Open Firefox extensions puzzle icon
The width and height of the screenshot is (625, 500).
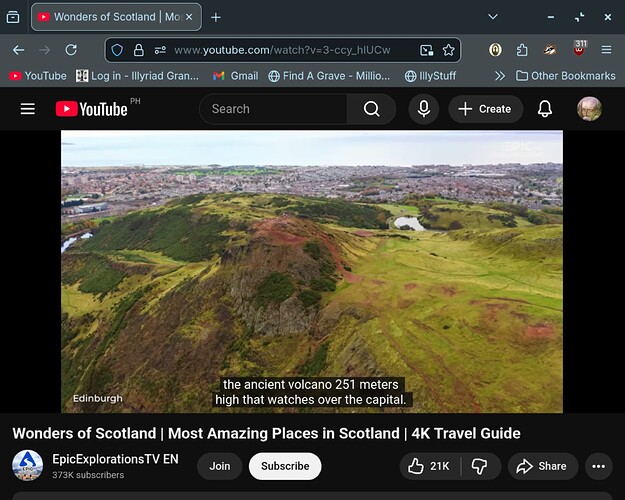point(522,50)
